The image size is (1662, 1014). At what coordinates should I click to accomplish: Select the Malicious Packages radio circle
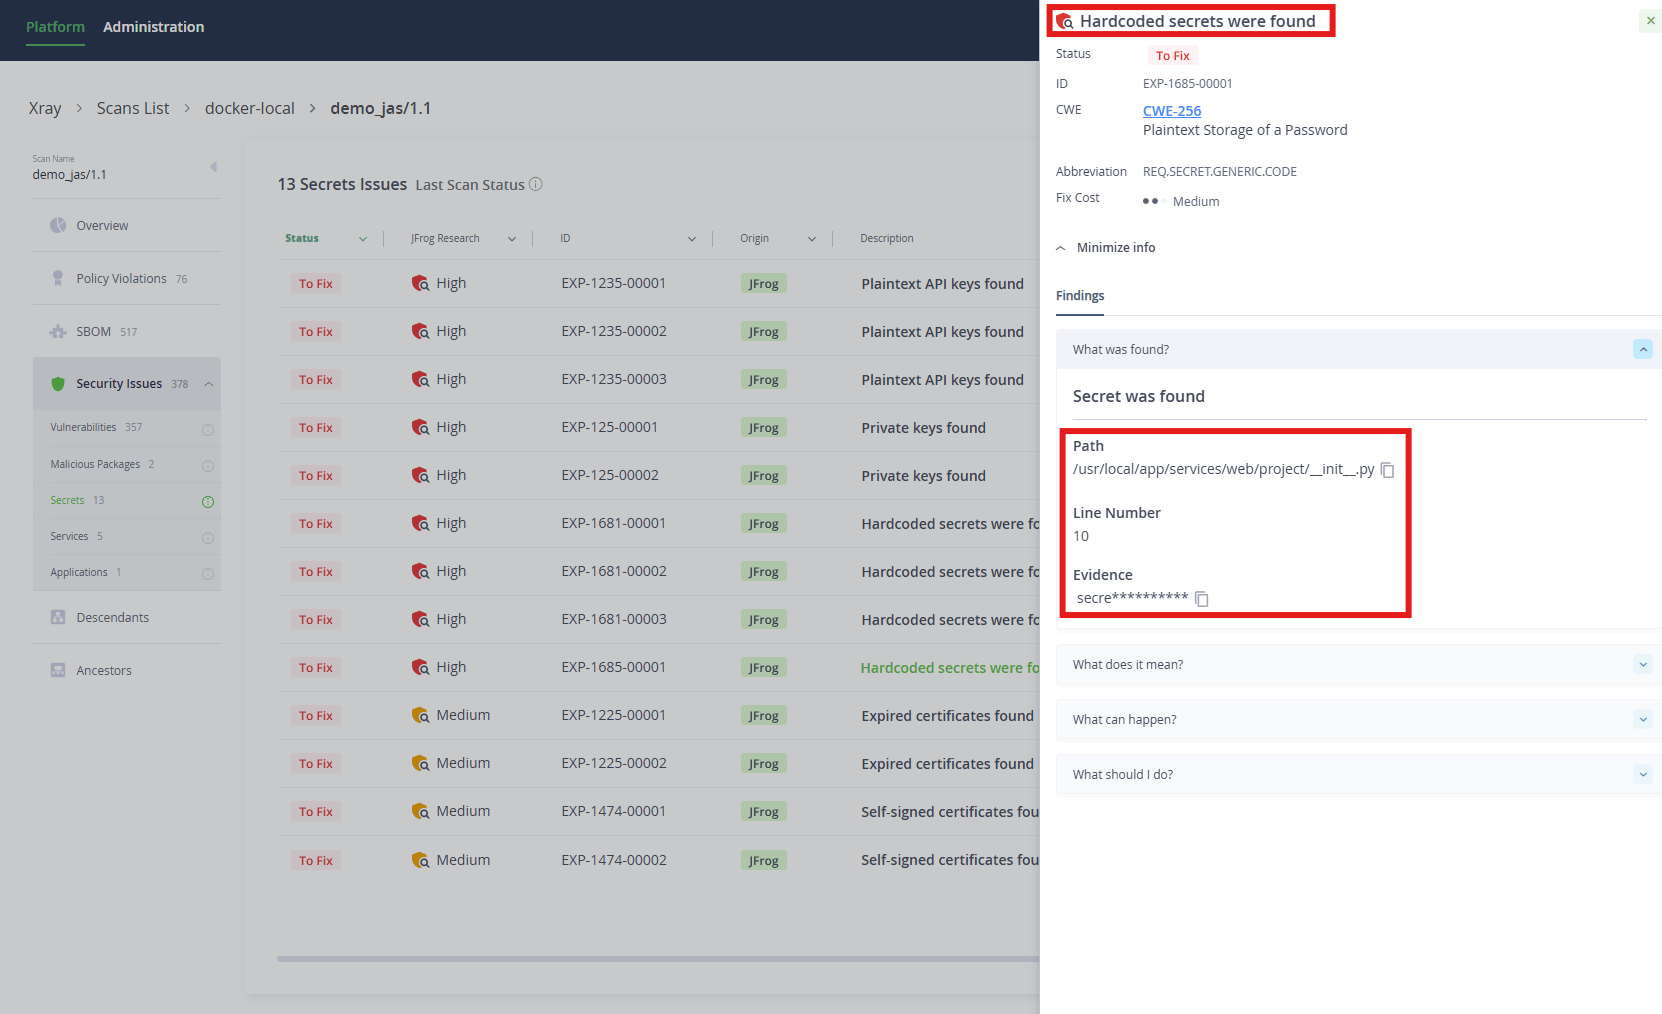click(x=208, y=466)
